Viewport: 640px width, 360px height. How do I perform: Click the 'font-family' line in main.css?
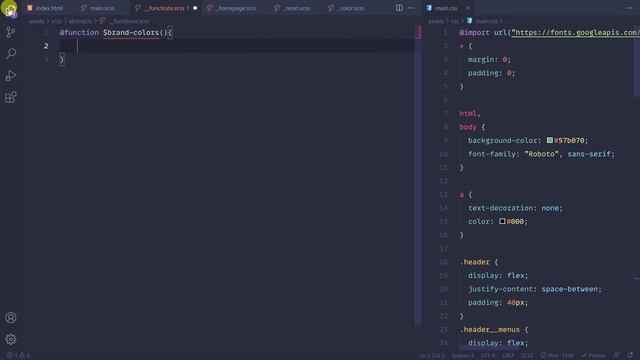coord(541,154)
